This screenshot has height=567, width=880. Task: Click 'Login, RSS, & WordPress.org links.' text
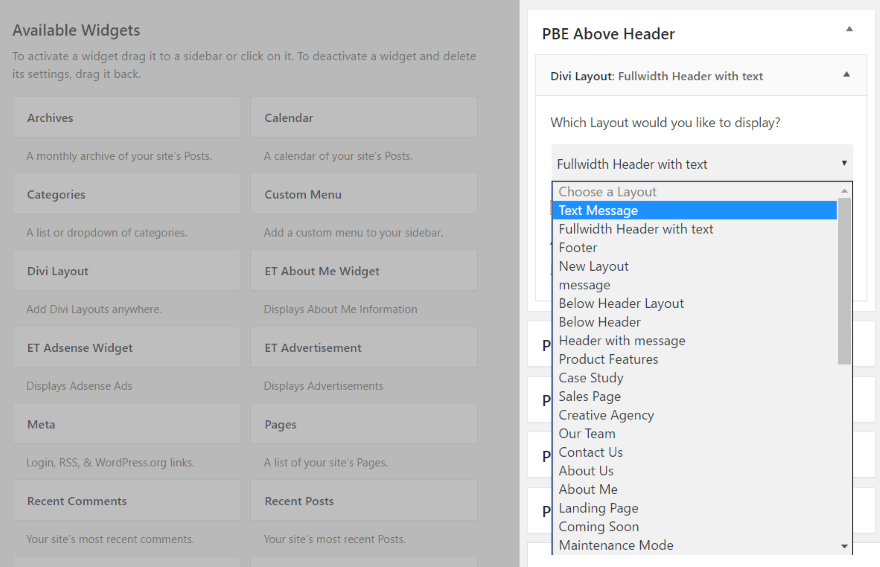[110, 463]
